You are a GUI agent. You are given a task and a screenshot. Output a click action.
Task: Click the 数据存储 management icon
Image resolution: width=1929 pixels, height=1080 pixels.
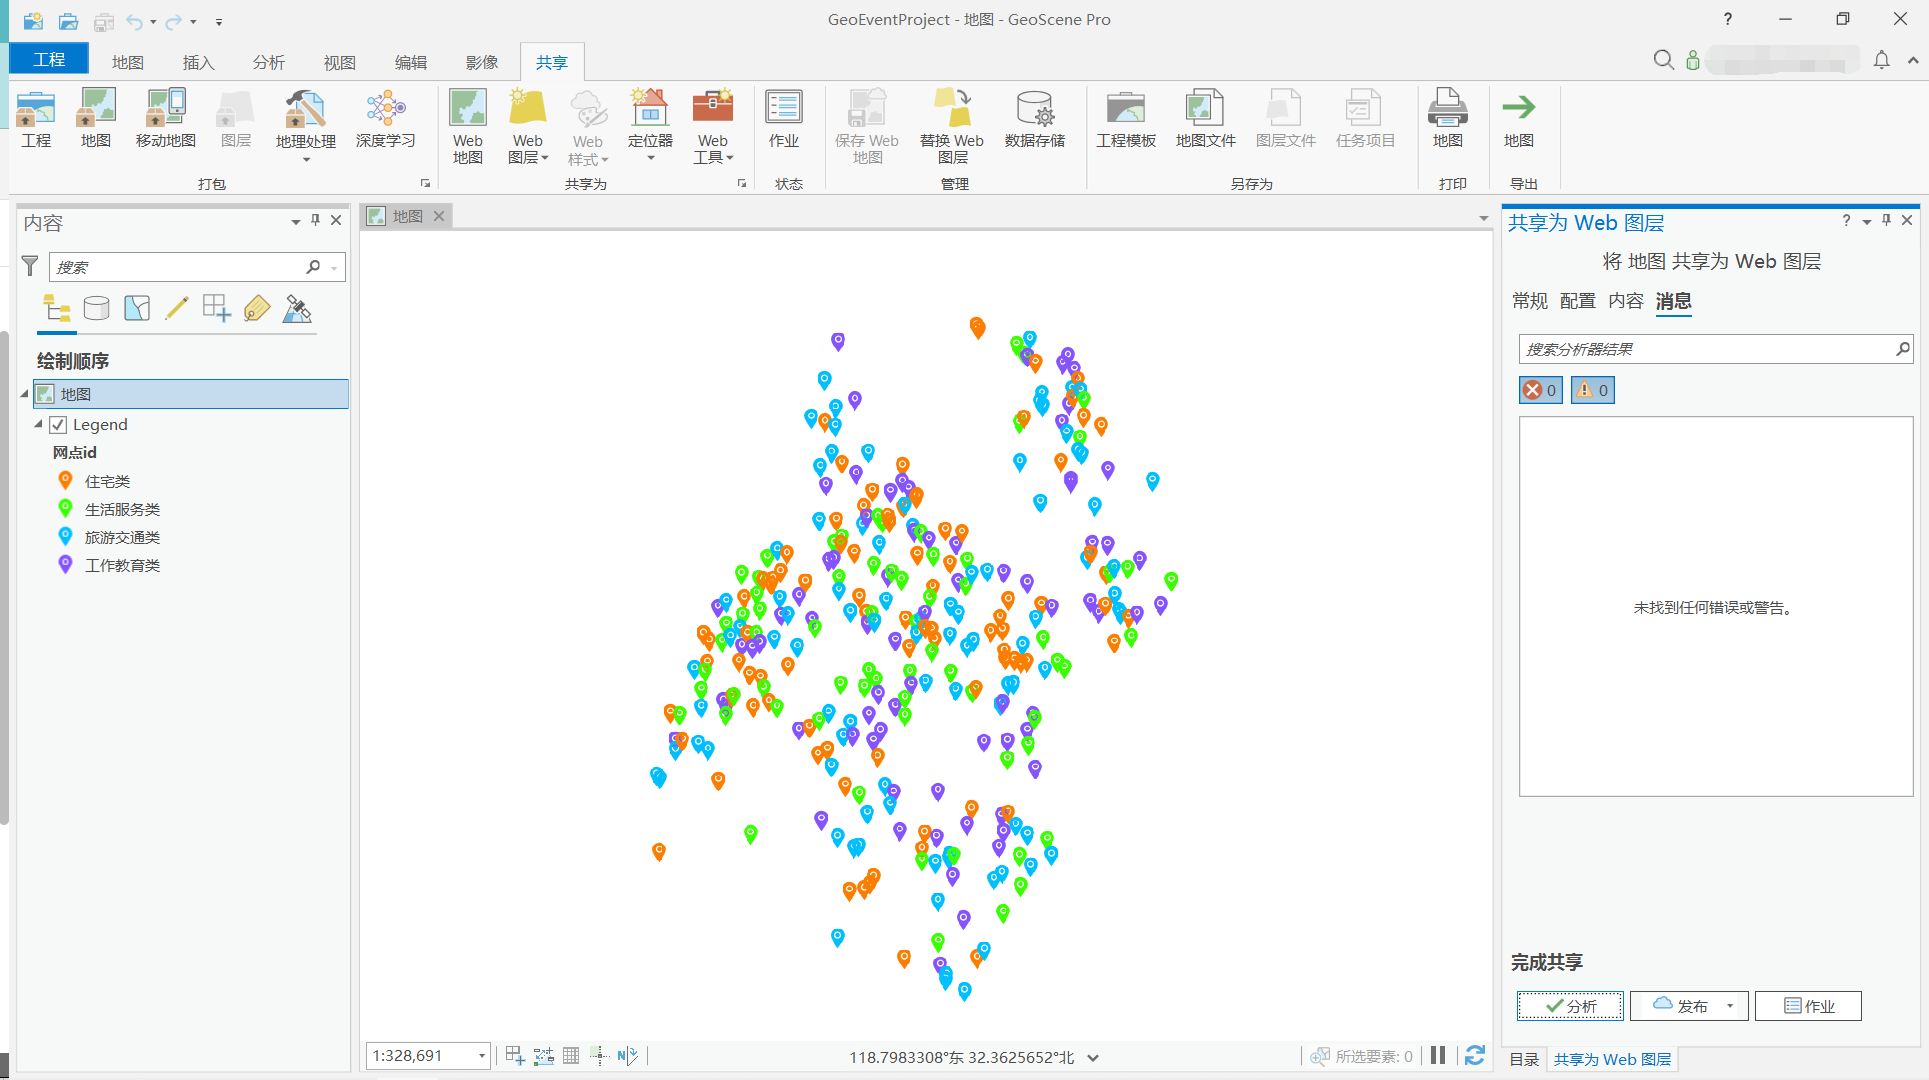click(x=1034, y=122)
